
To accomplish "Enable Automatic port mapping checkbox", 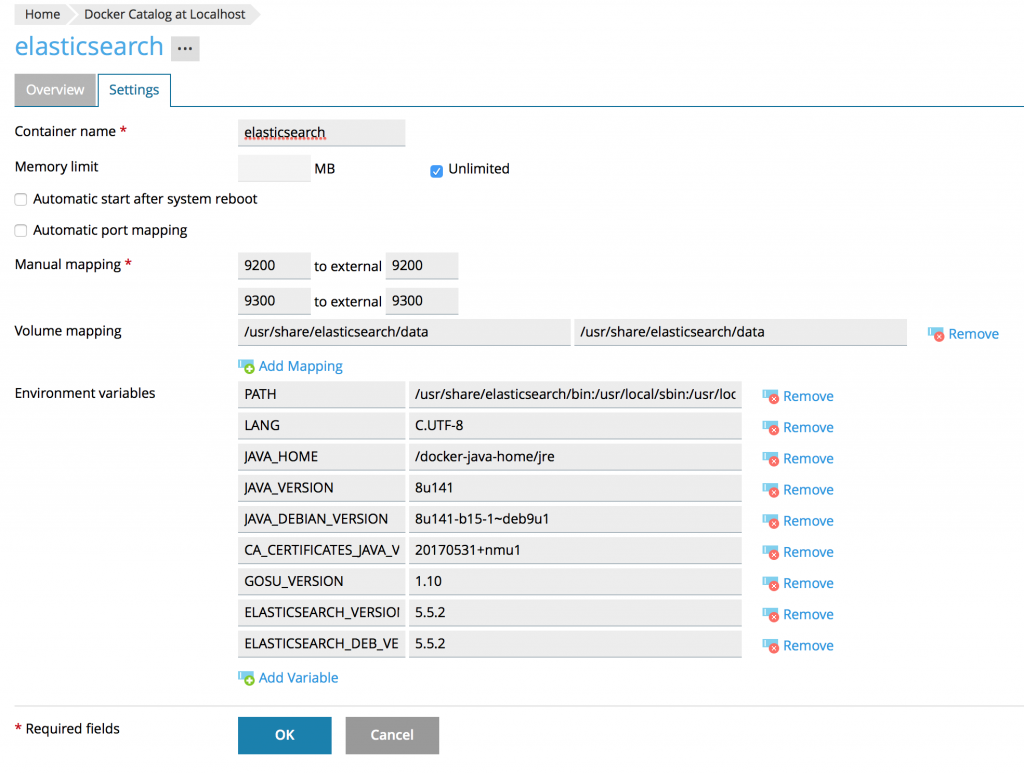I will tap(21, 230).
